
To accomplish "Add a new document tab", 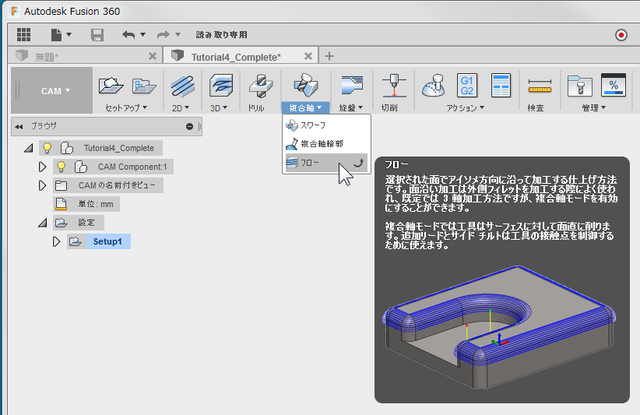I will point(329,56).
